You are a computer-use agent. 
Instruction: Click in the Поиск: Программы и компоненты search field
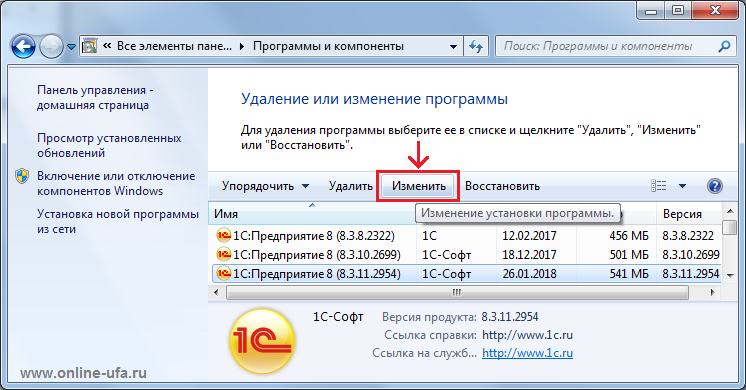tap(606, 46)
